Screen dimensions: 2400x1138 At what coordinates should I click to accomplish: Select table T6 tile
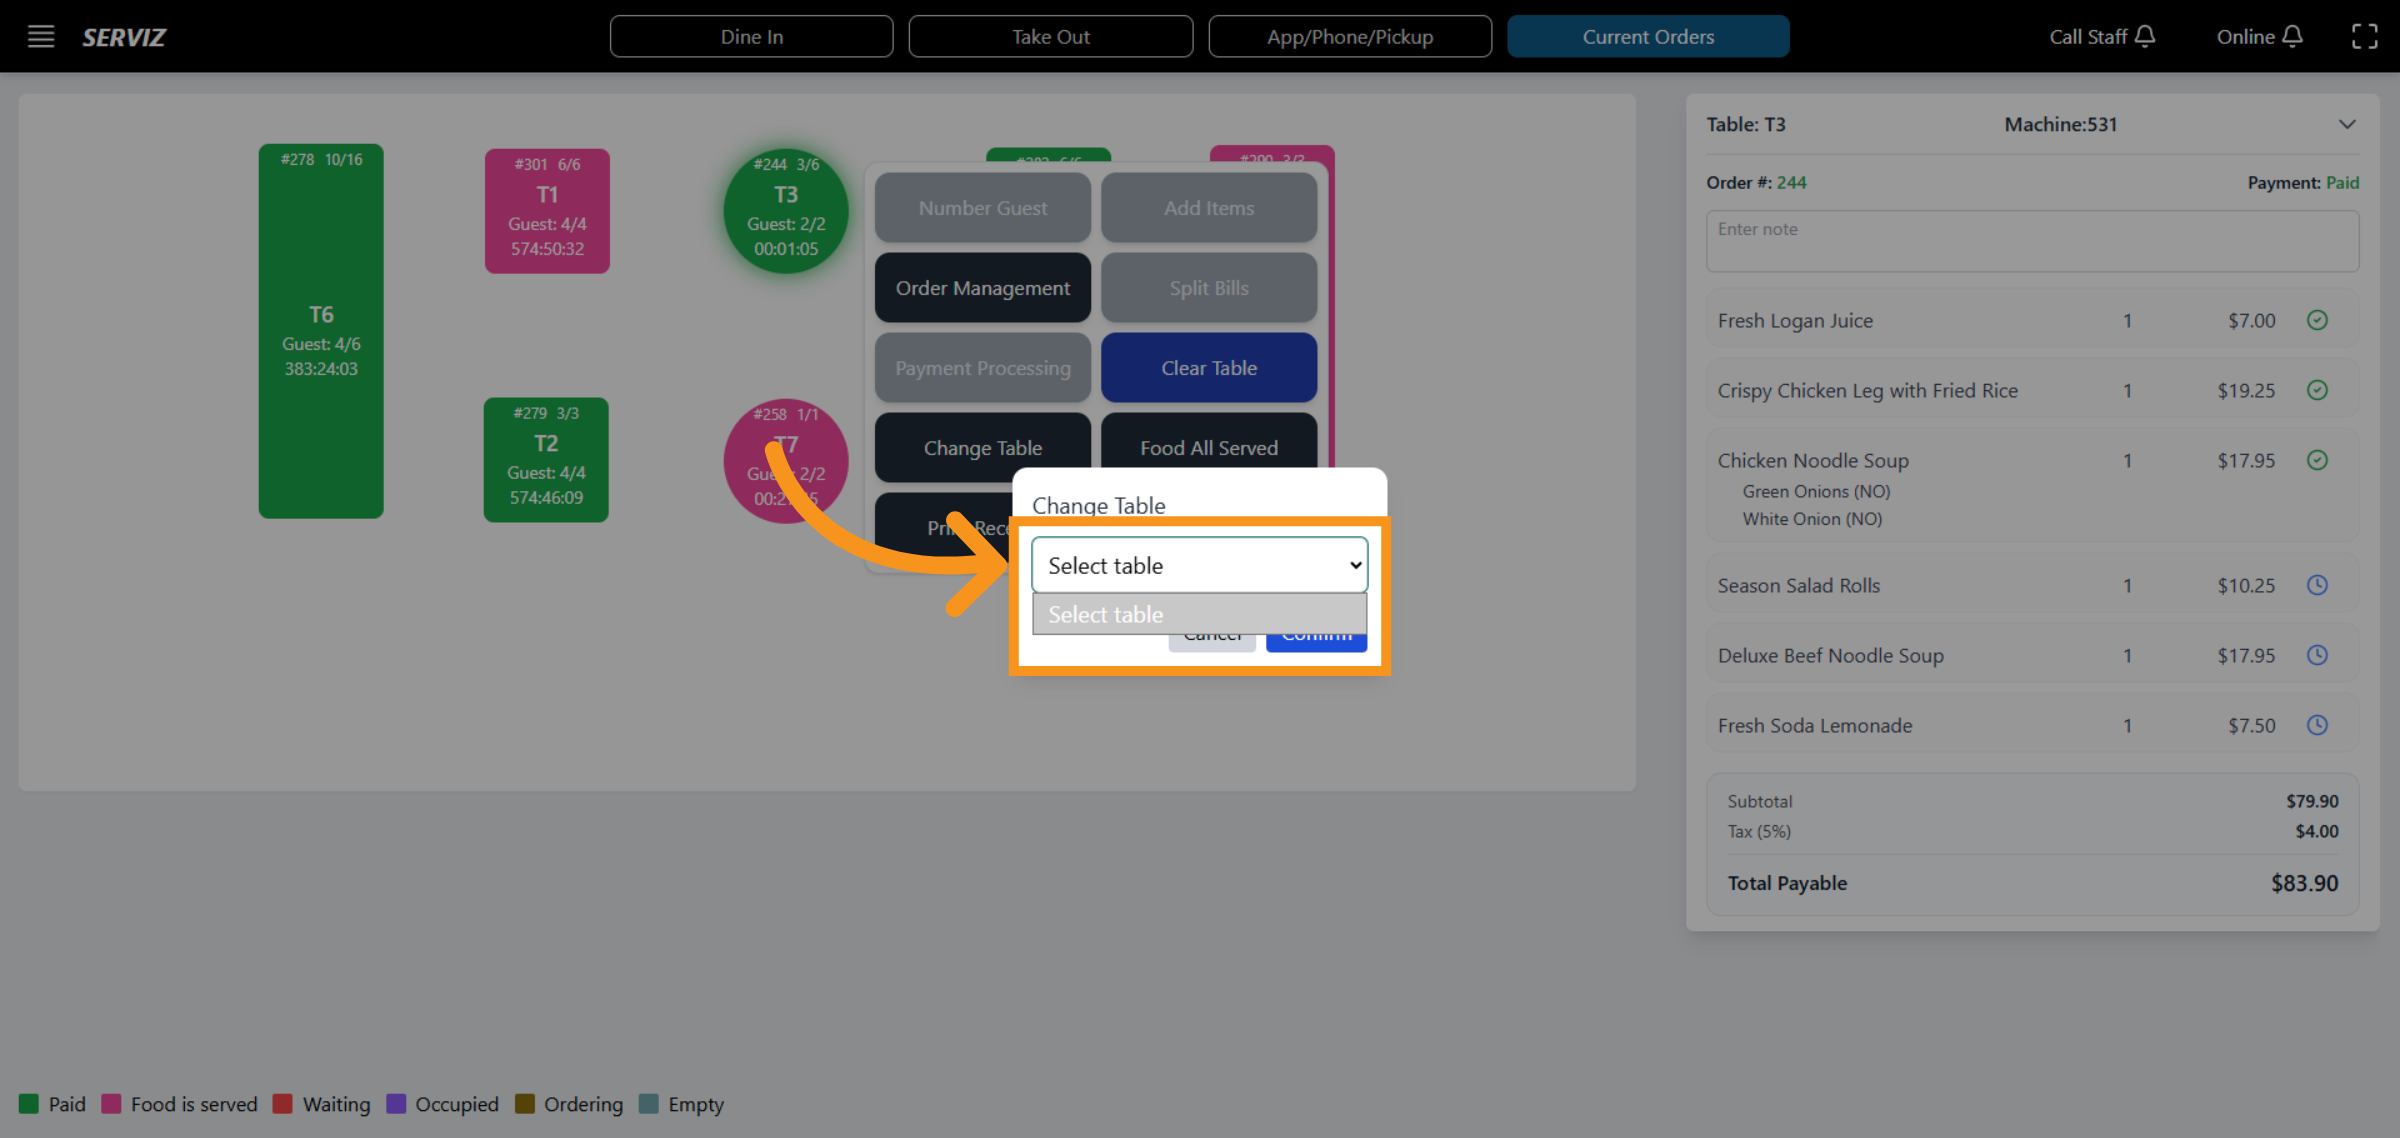pyautogui.click(x=321, y=331)
